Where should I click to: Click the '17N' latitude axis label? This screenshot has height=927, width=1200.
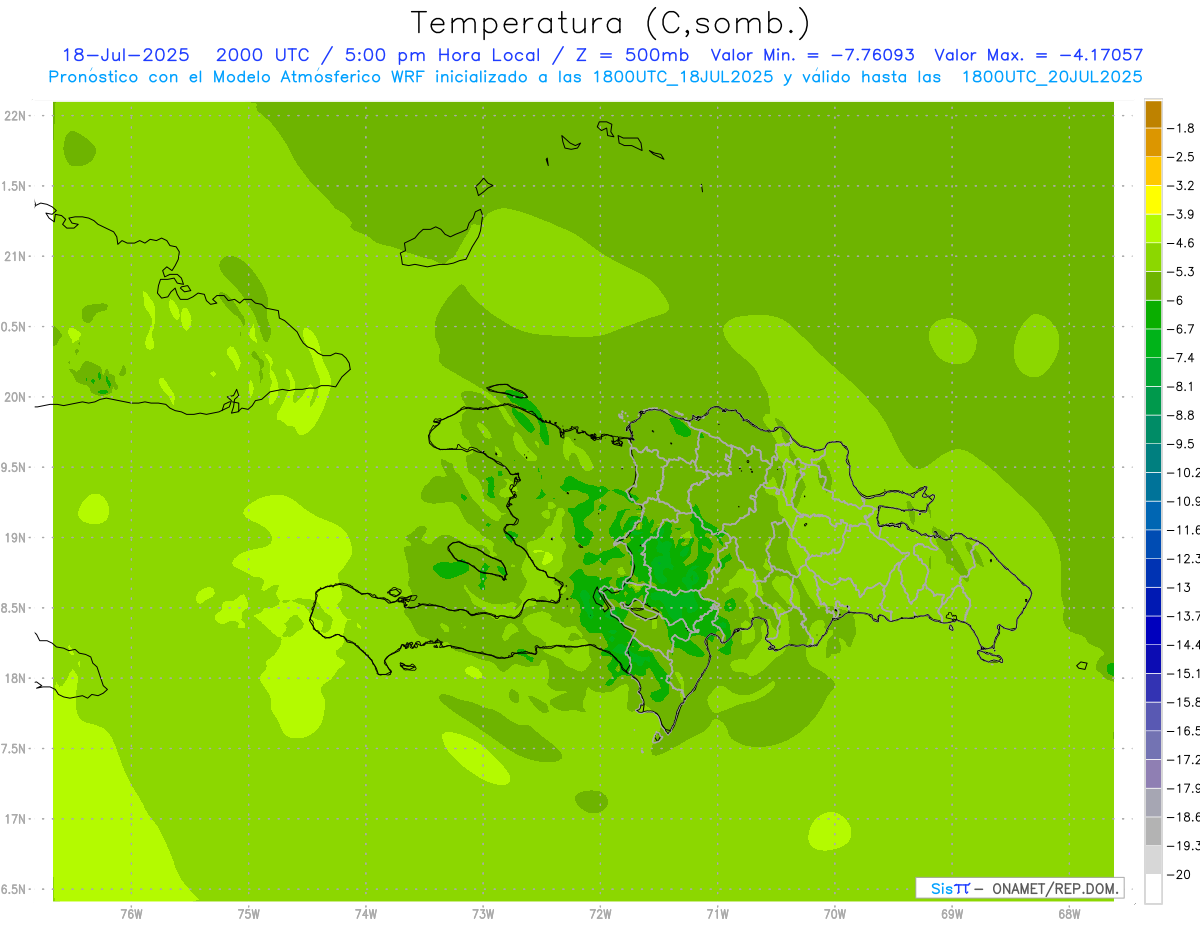[15, 819]
